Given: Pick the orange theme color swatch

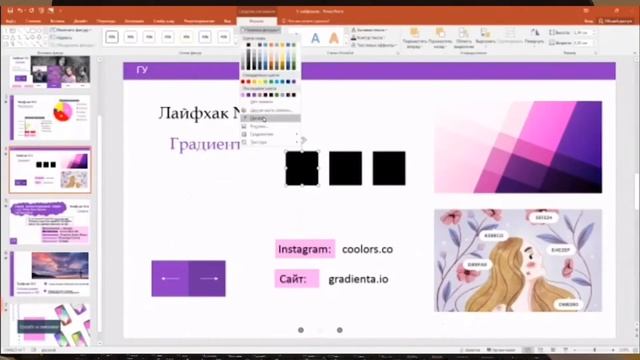Looking at the screenshot, I should [x=271, y=45].
